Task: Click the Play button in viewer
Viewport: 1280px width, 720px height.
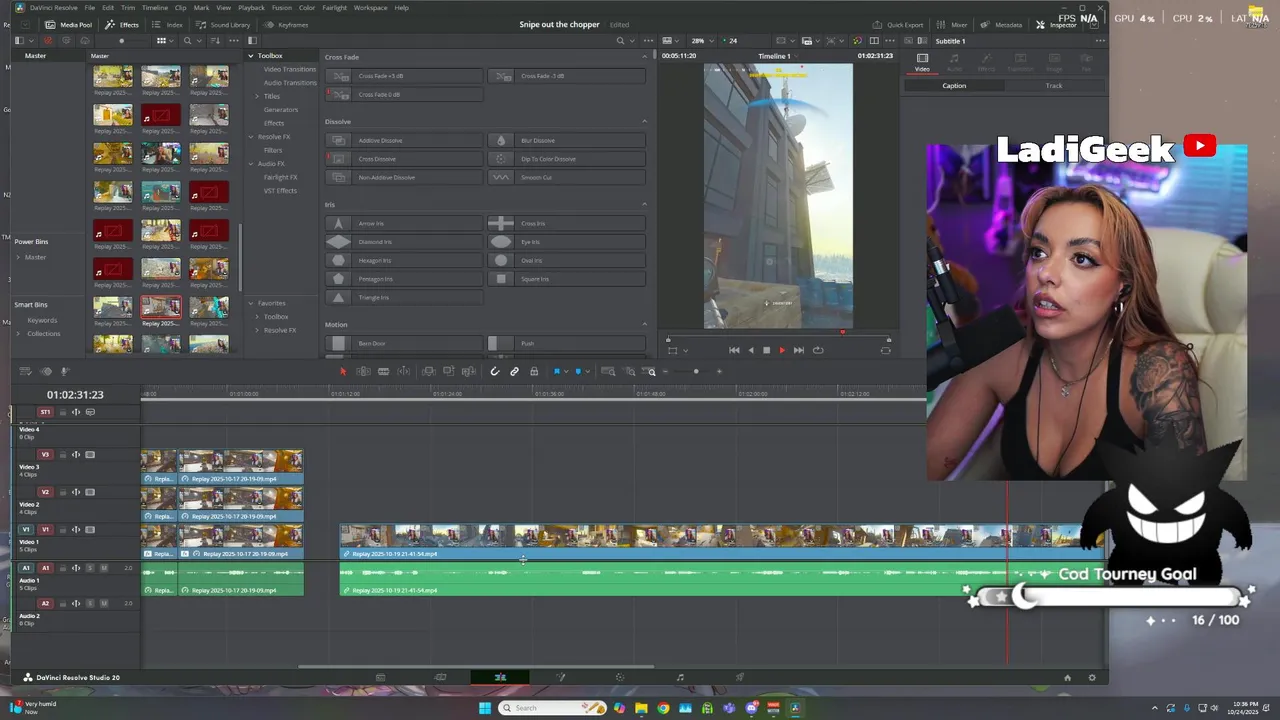Action: [x=782, y=350]
